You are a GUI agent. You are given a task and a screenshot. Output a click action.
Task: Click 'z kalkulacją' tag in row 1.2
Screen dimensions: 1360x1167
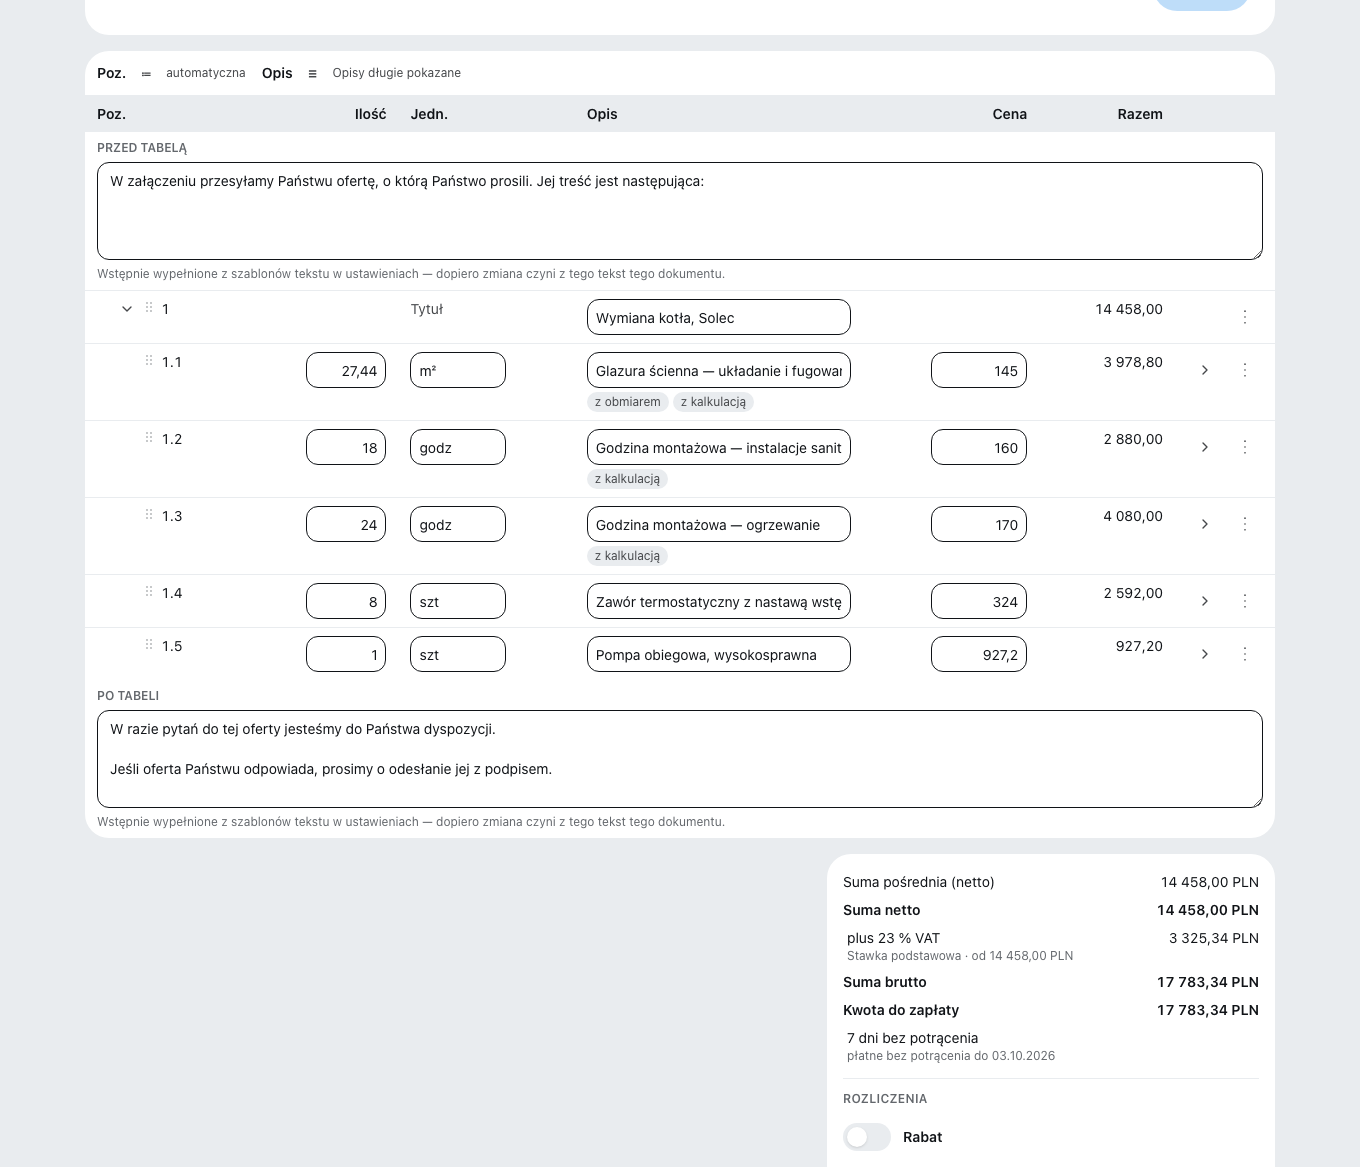[x=627, y=479]
